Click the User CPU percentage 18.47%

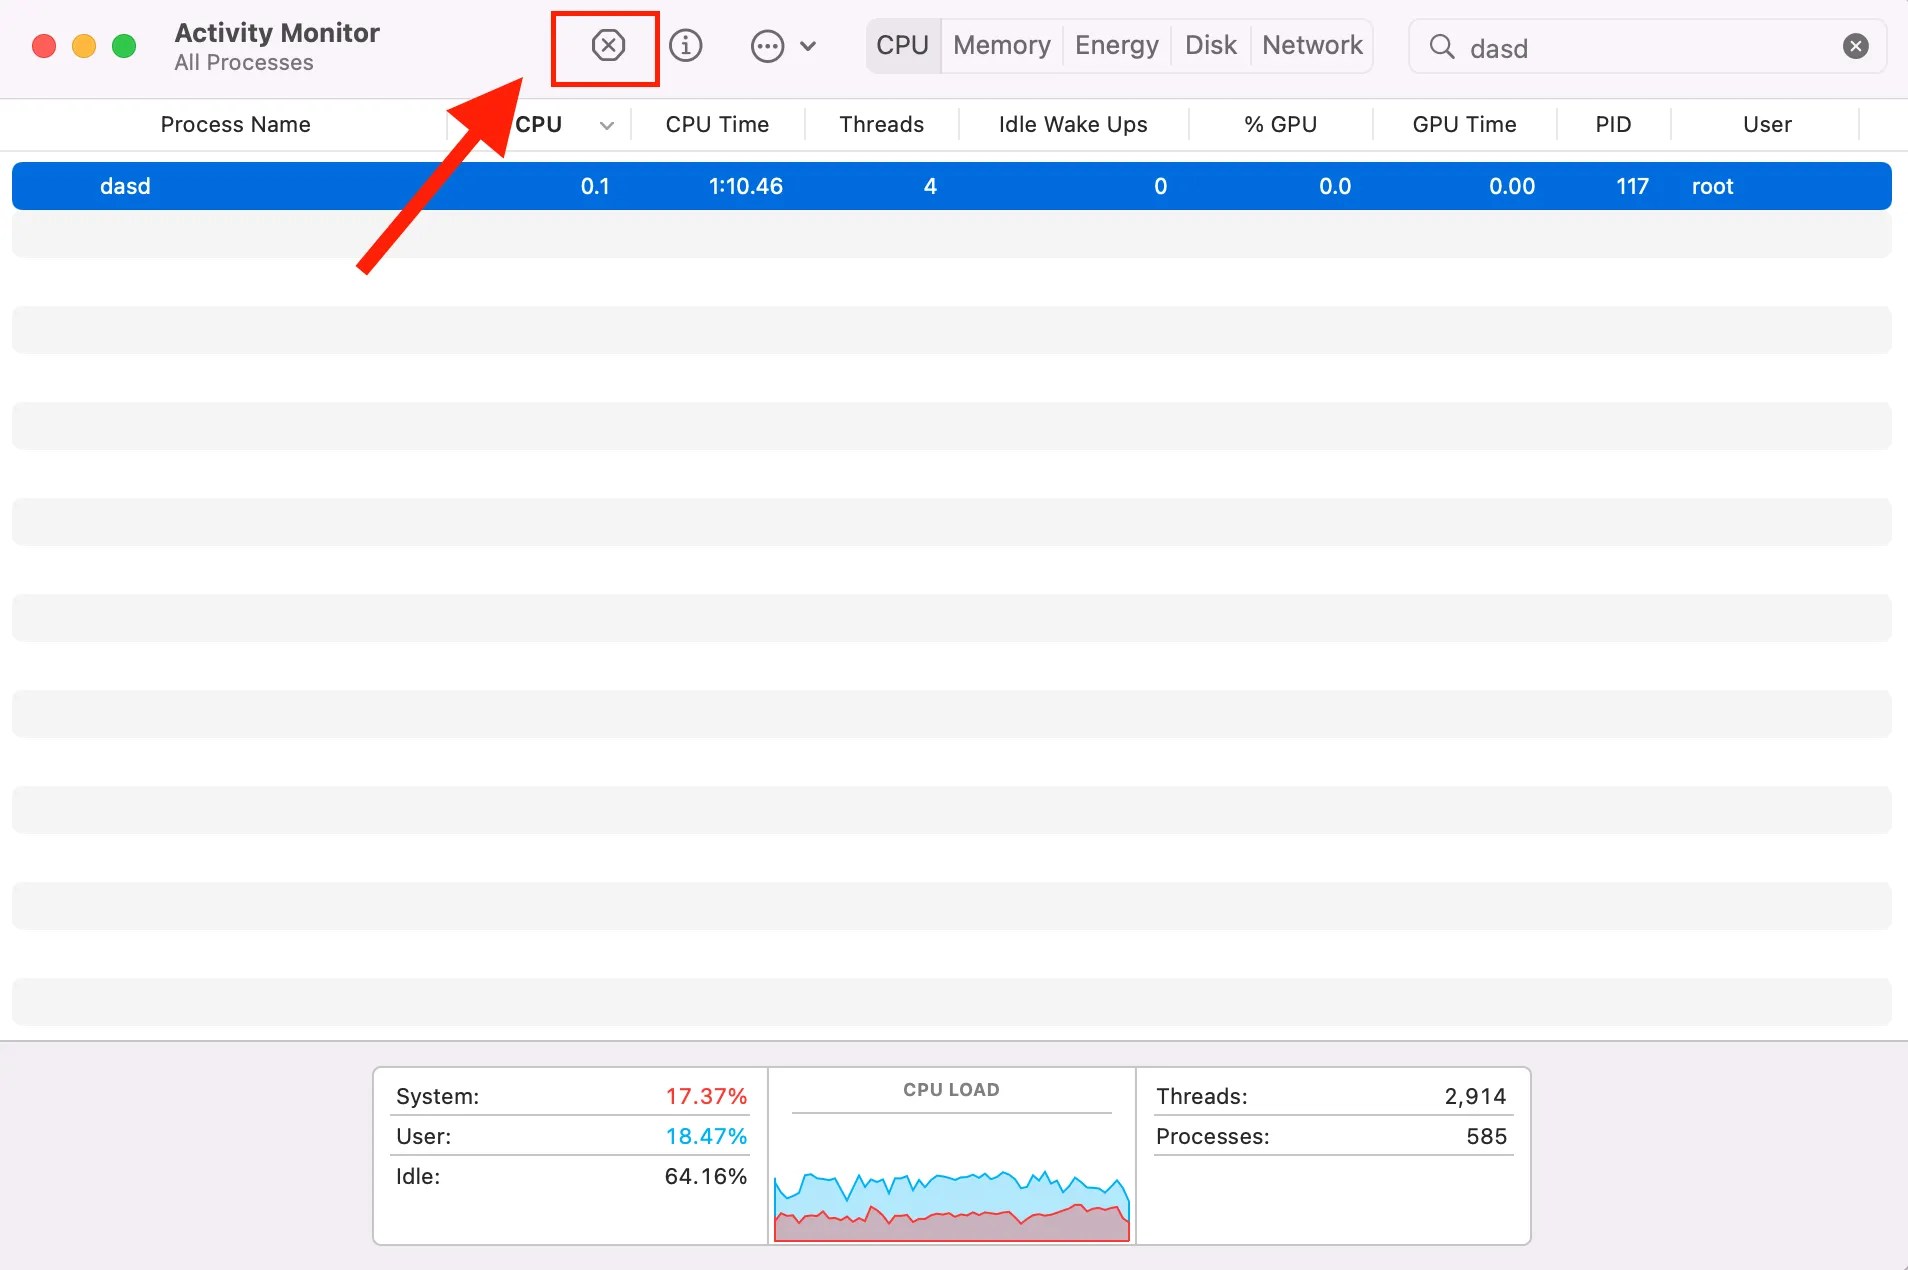point(707,1137)
